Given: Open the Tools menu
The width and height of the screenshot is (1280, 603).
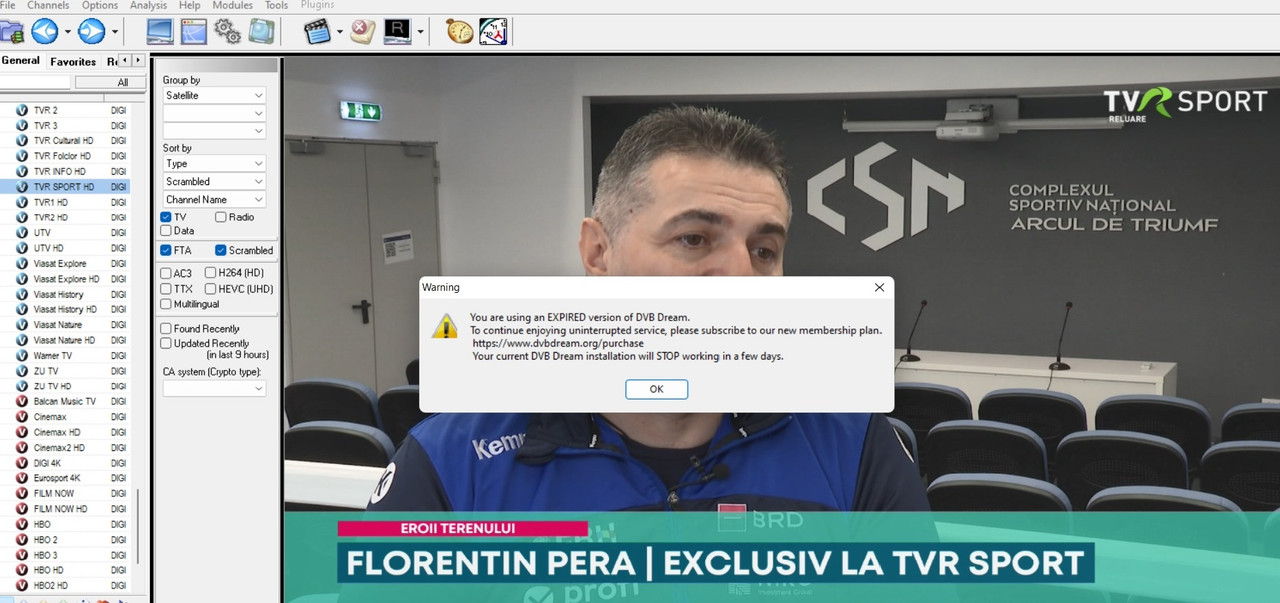Looking at the screenshot, I should click(x=277, y=6).
